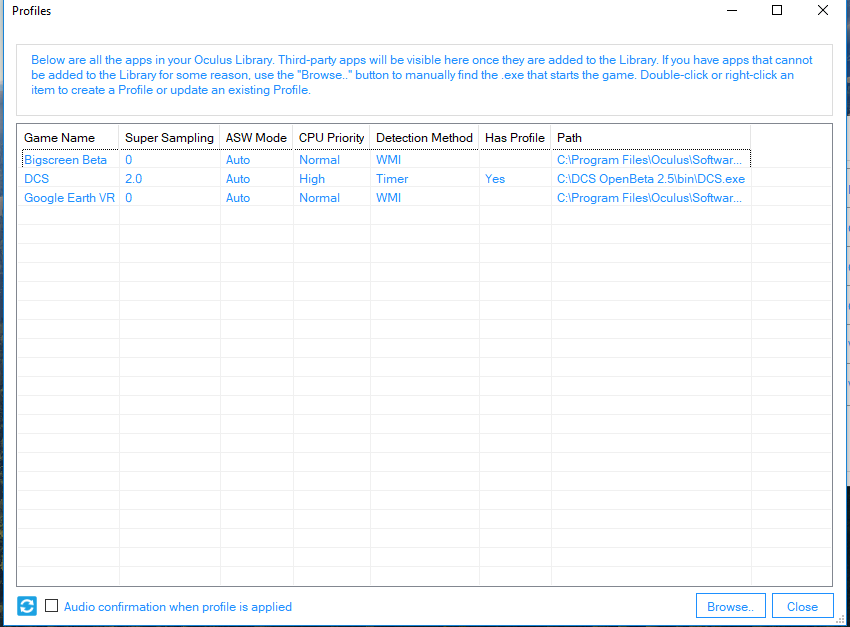Click the Has Profile column header
The height and width of the screenshot is (627, 850).
point(515,138)
